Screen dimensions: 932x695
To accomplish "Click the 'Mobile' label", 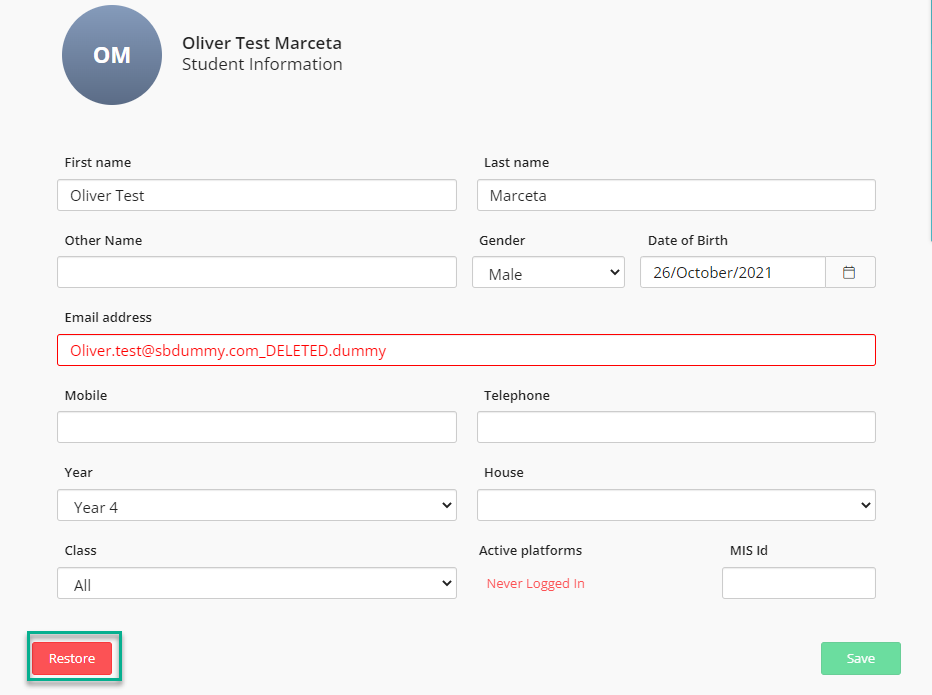I will (86, 395).
